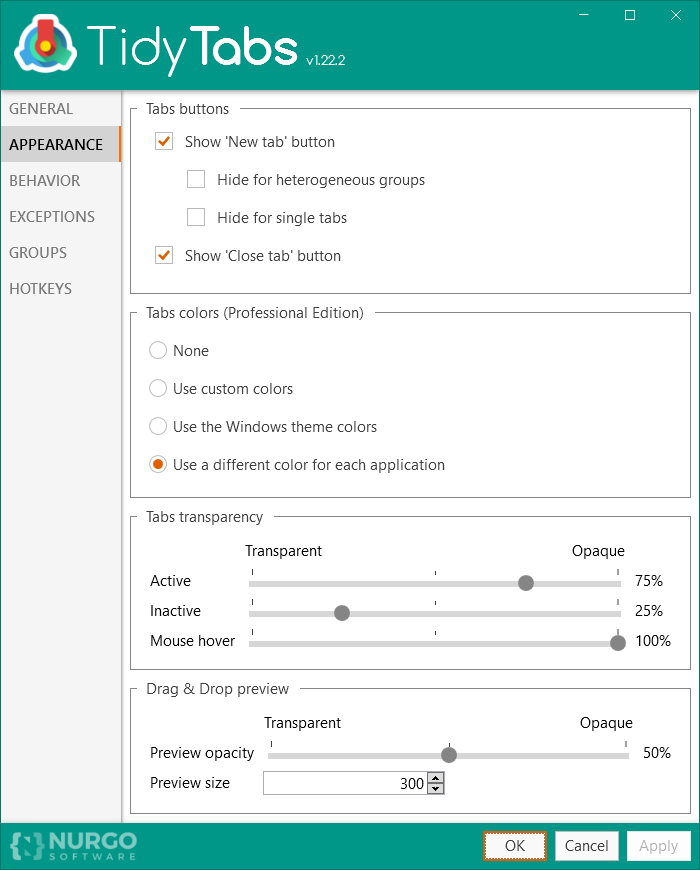Go to the GROUPS section

click(x=60, y=252)
